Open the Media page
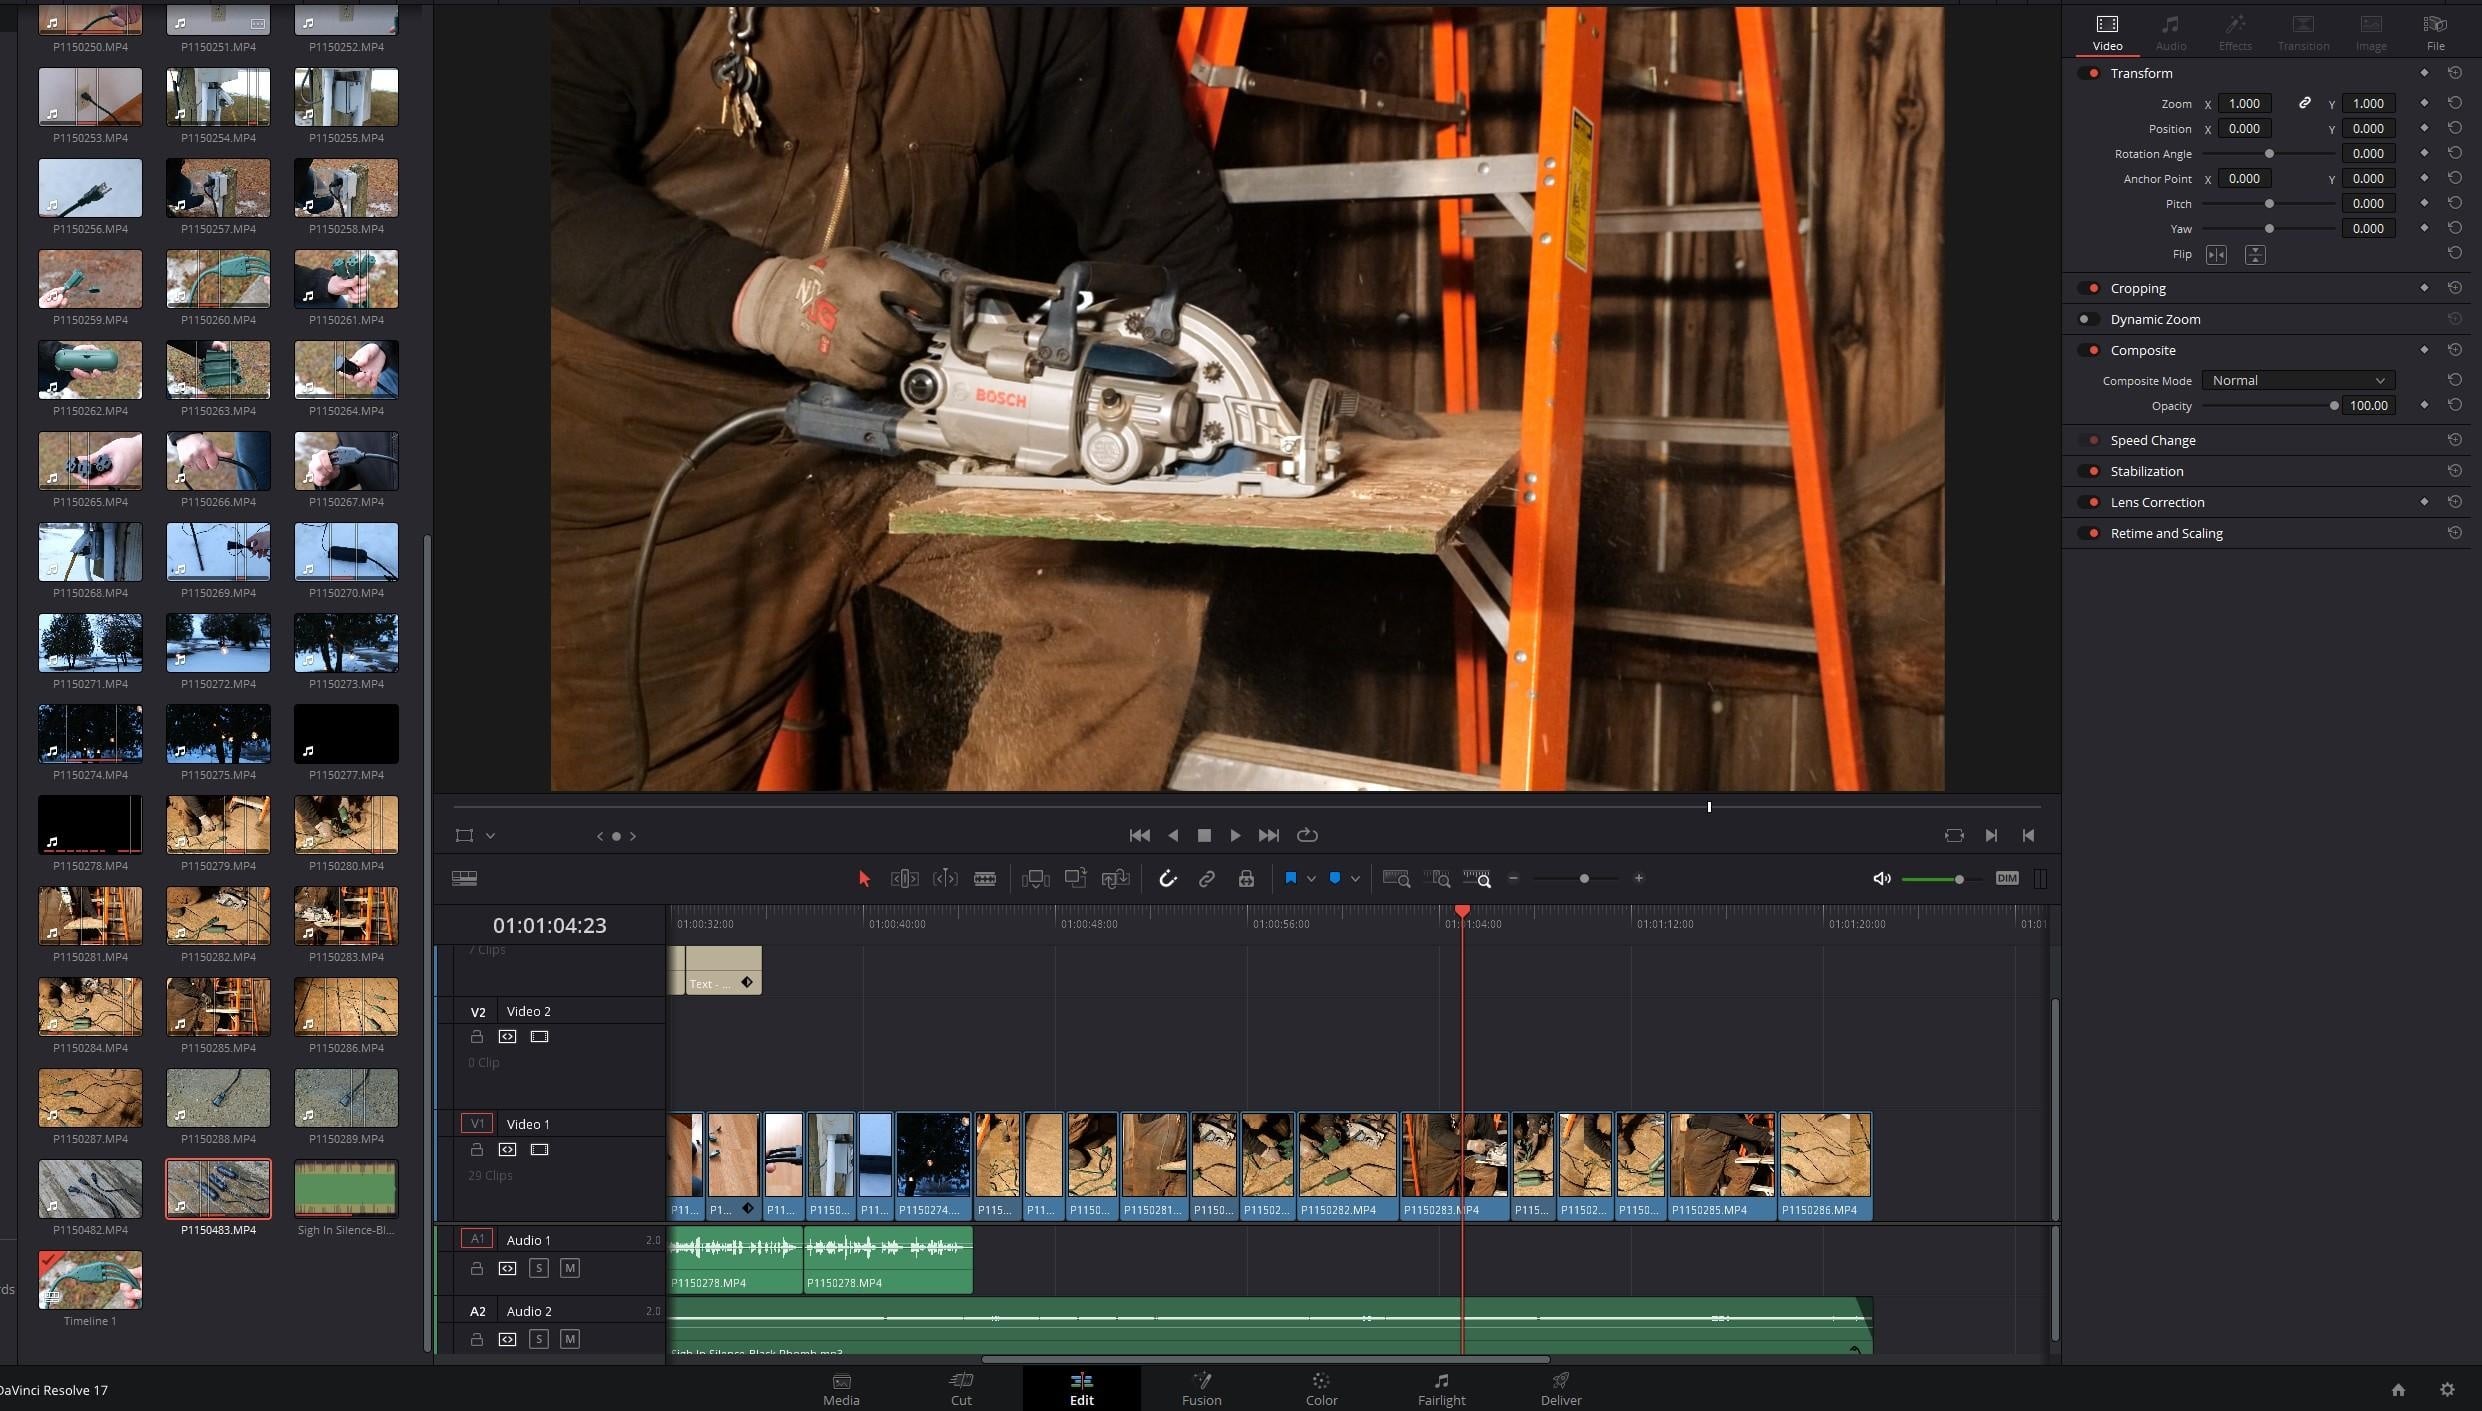The image size is (2482, 1411). [841, 1389]
